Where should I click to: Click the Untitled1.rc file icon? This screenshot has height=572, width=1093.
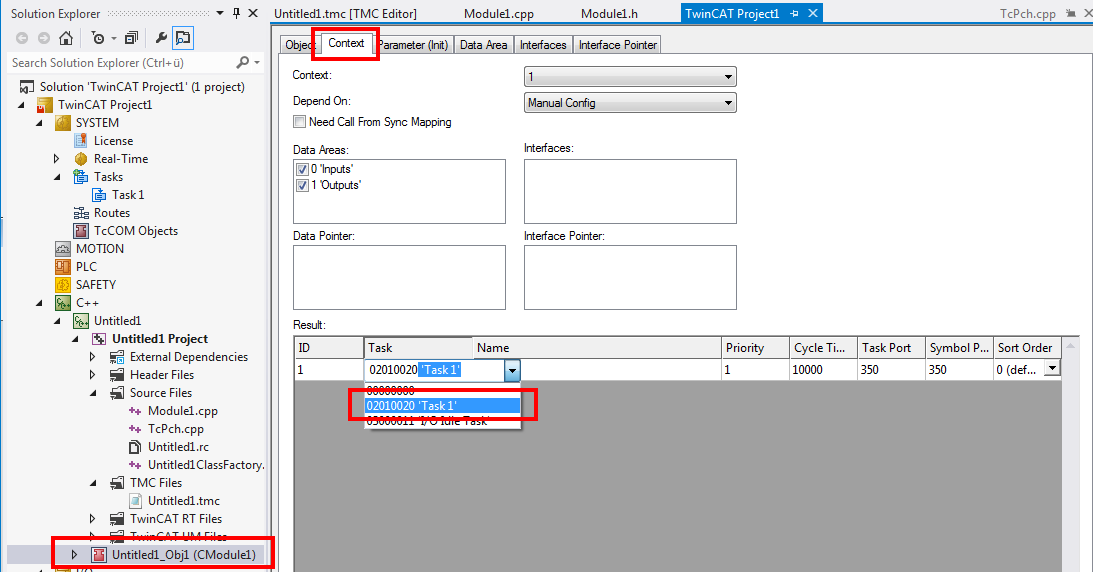[135, 447]
